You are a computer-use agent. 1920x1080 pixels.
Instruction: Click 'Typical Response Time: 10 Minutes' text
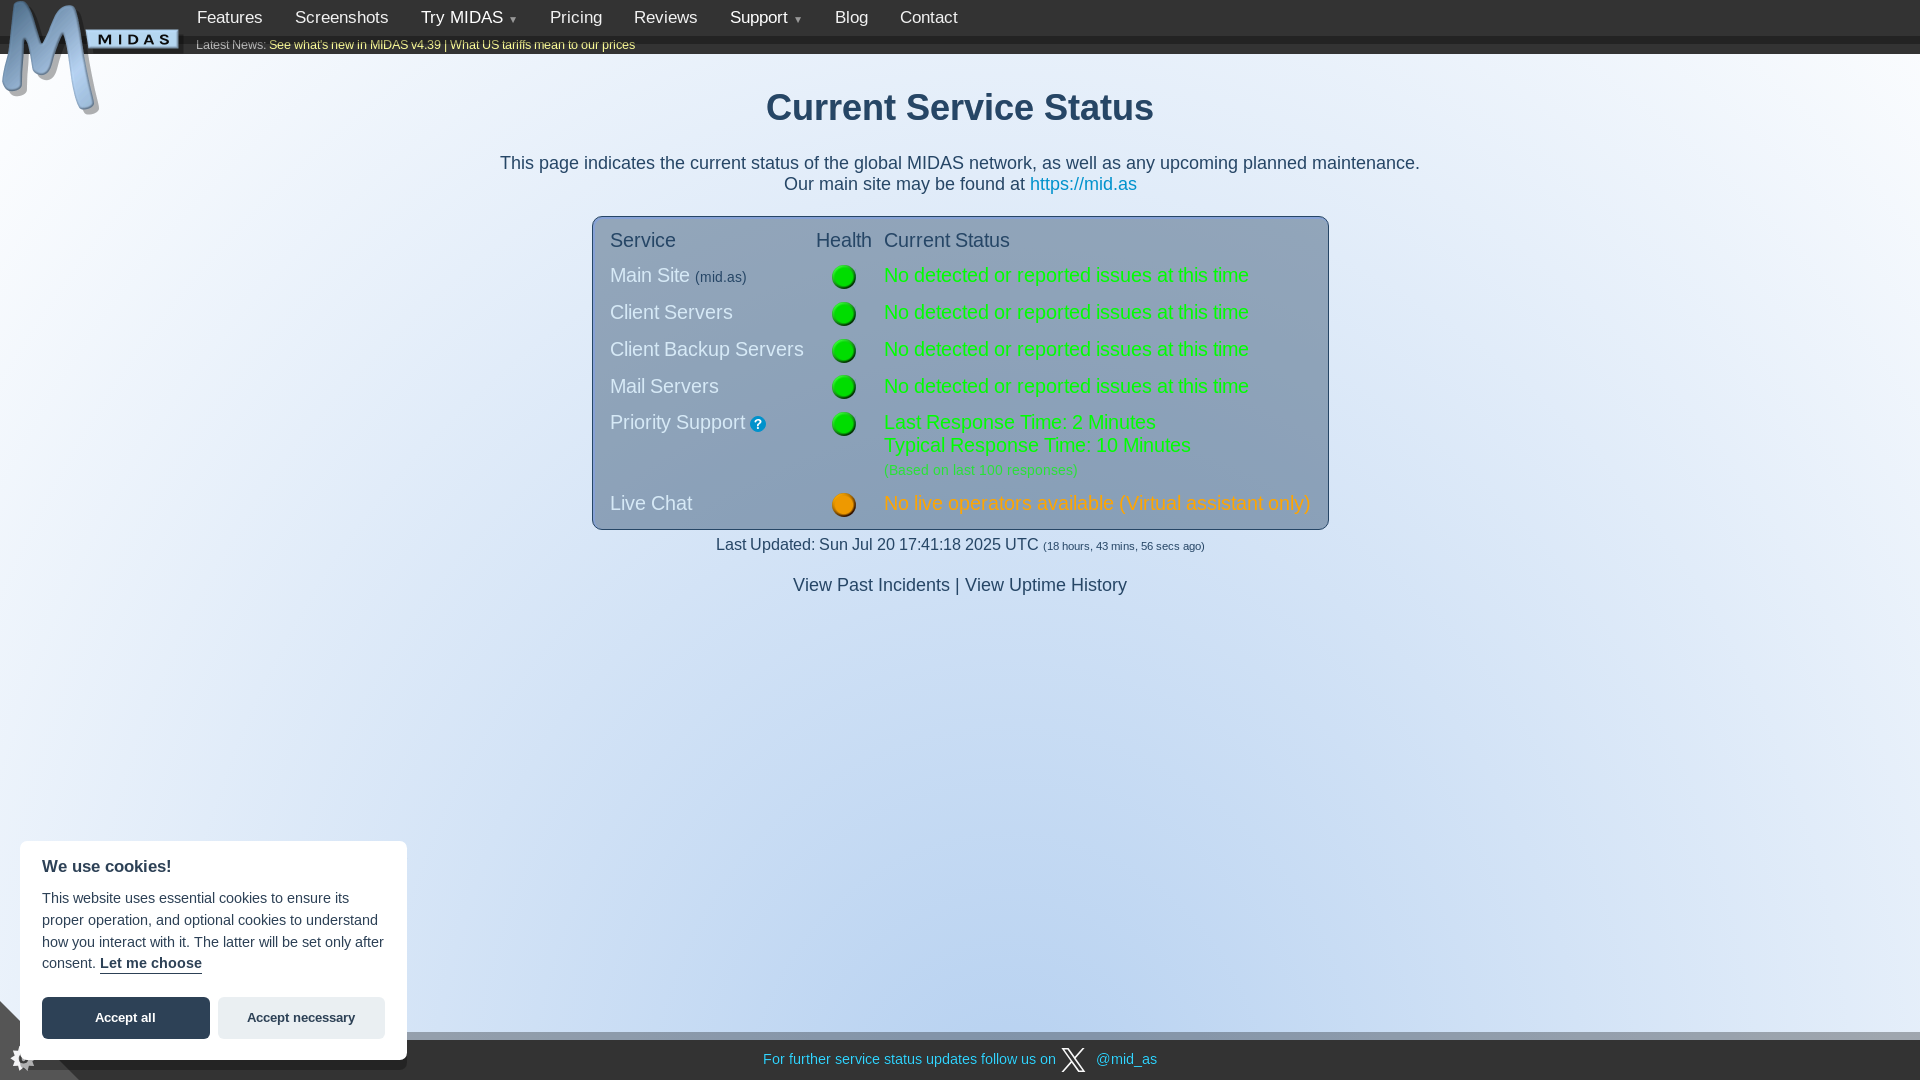click(x=1037, y=445)
